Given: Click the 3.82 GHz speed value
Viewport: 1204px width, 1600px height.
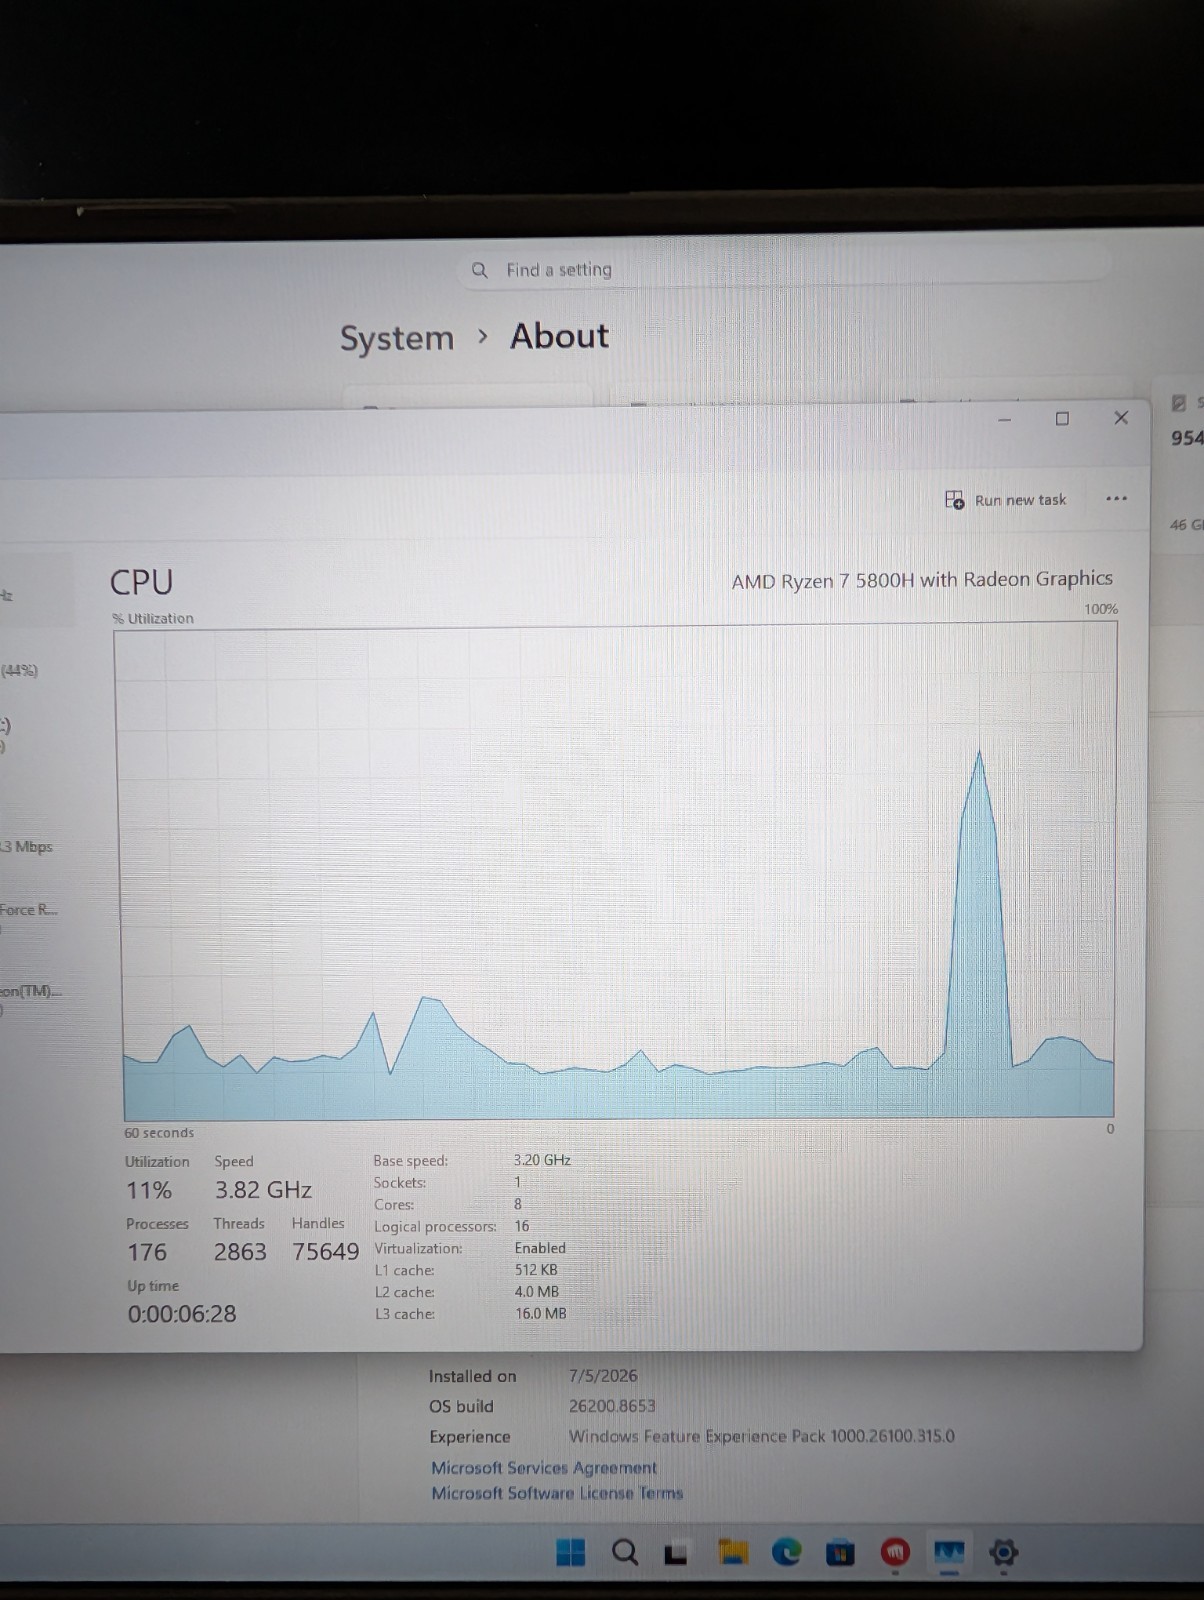Looking at the screenshot, I should (x=263, y=1190).
